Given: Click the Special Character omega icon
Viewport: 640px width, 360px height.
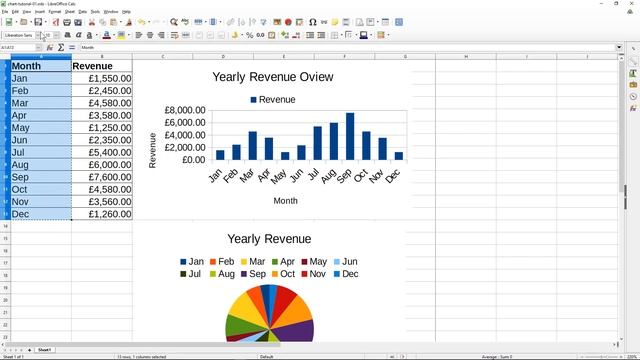Looking at the screenshot, I should pyautogui.click(x=313, y=22).
